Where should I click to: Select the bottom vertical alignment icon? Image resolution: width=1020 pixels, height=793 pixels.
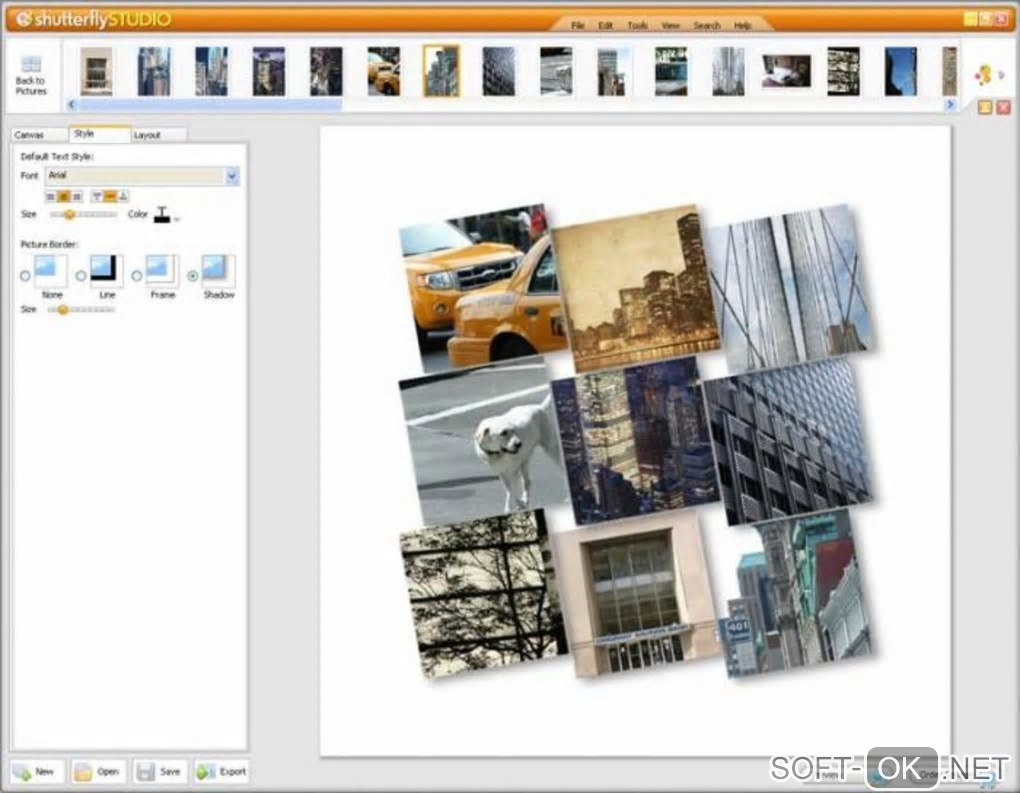tap(123, 197)
